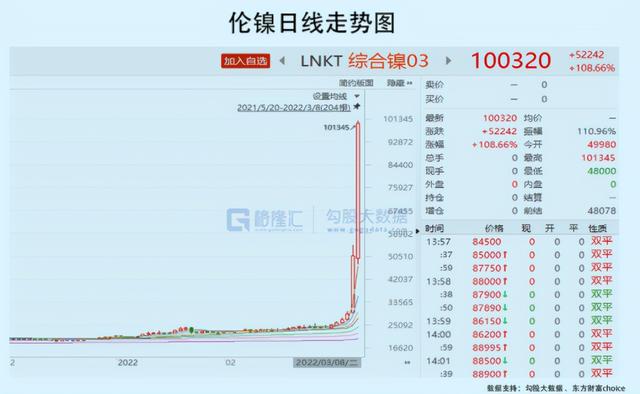Click the +52242 change in header

587,54
